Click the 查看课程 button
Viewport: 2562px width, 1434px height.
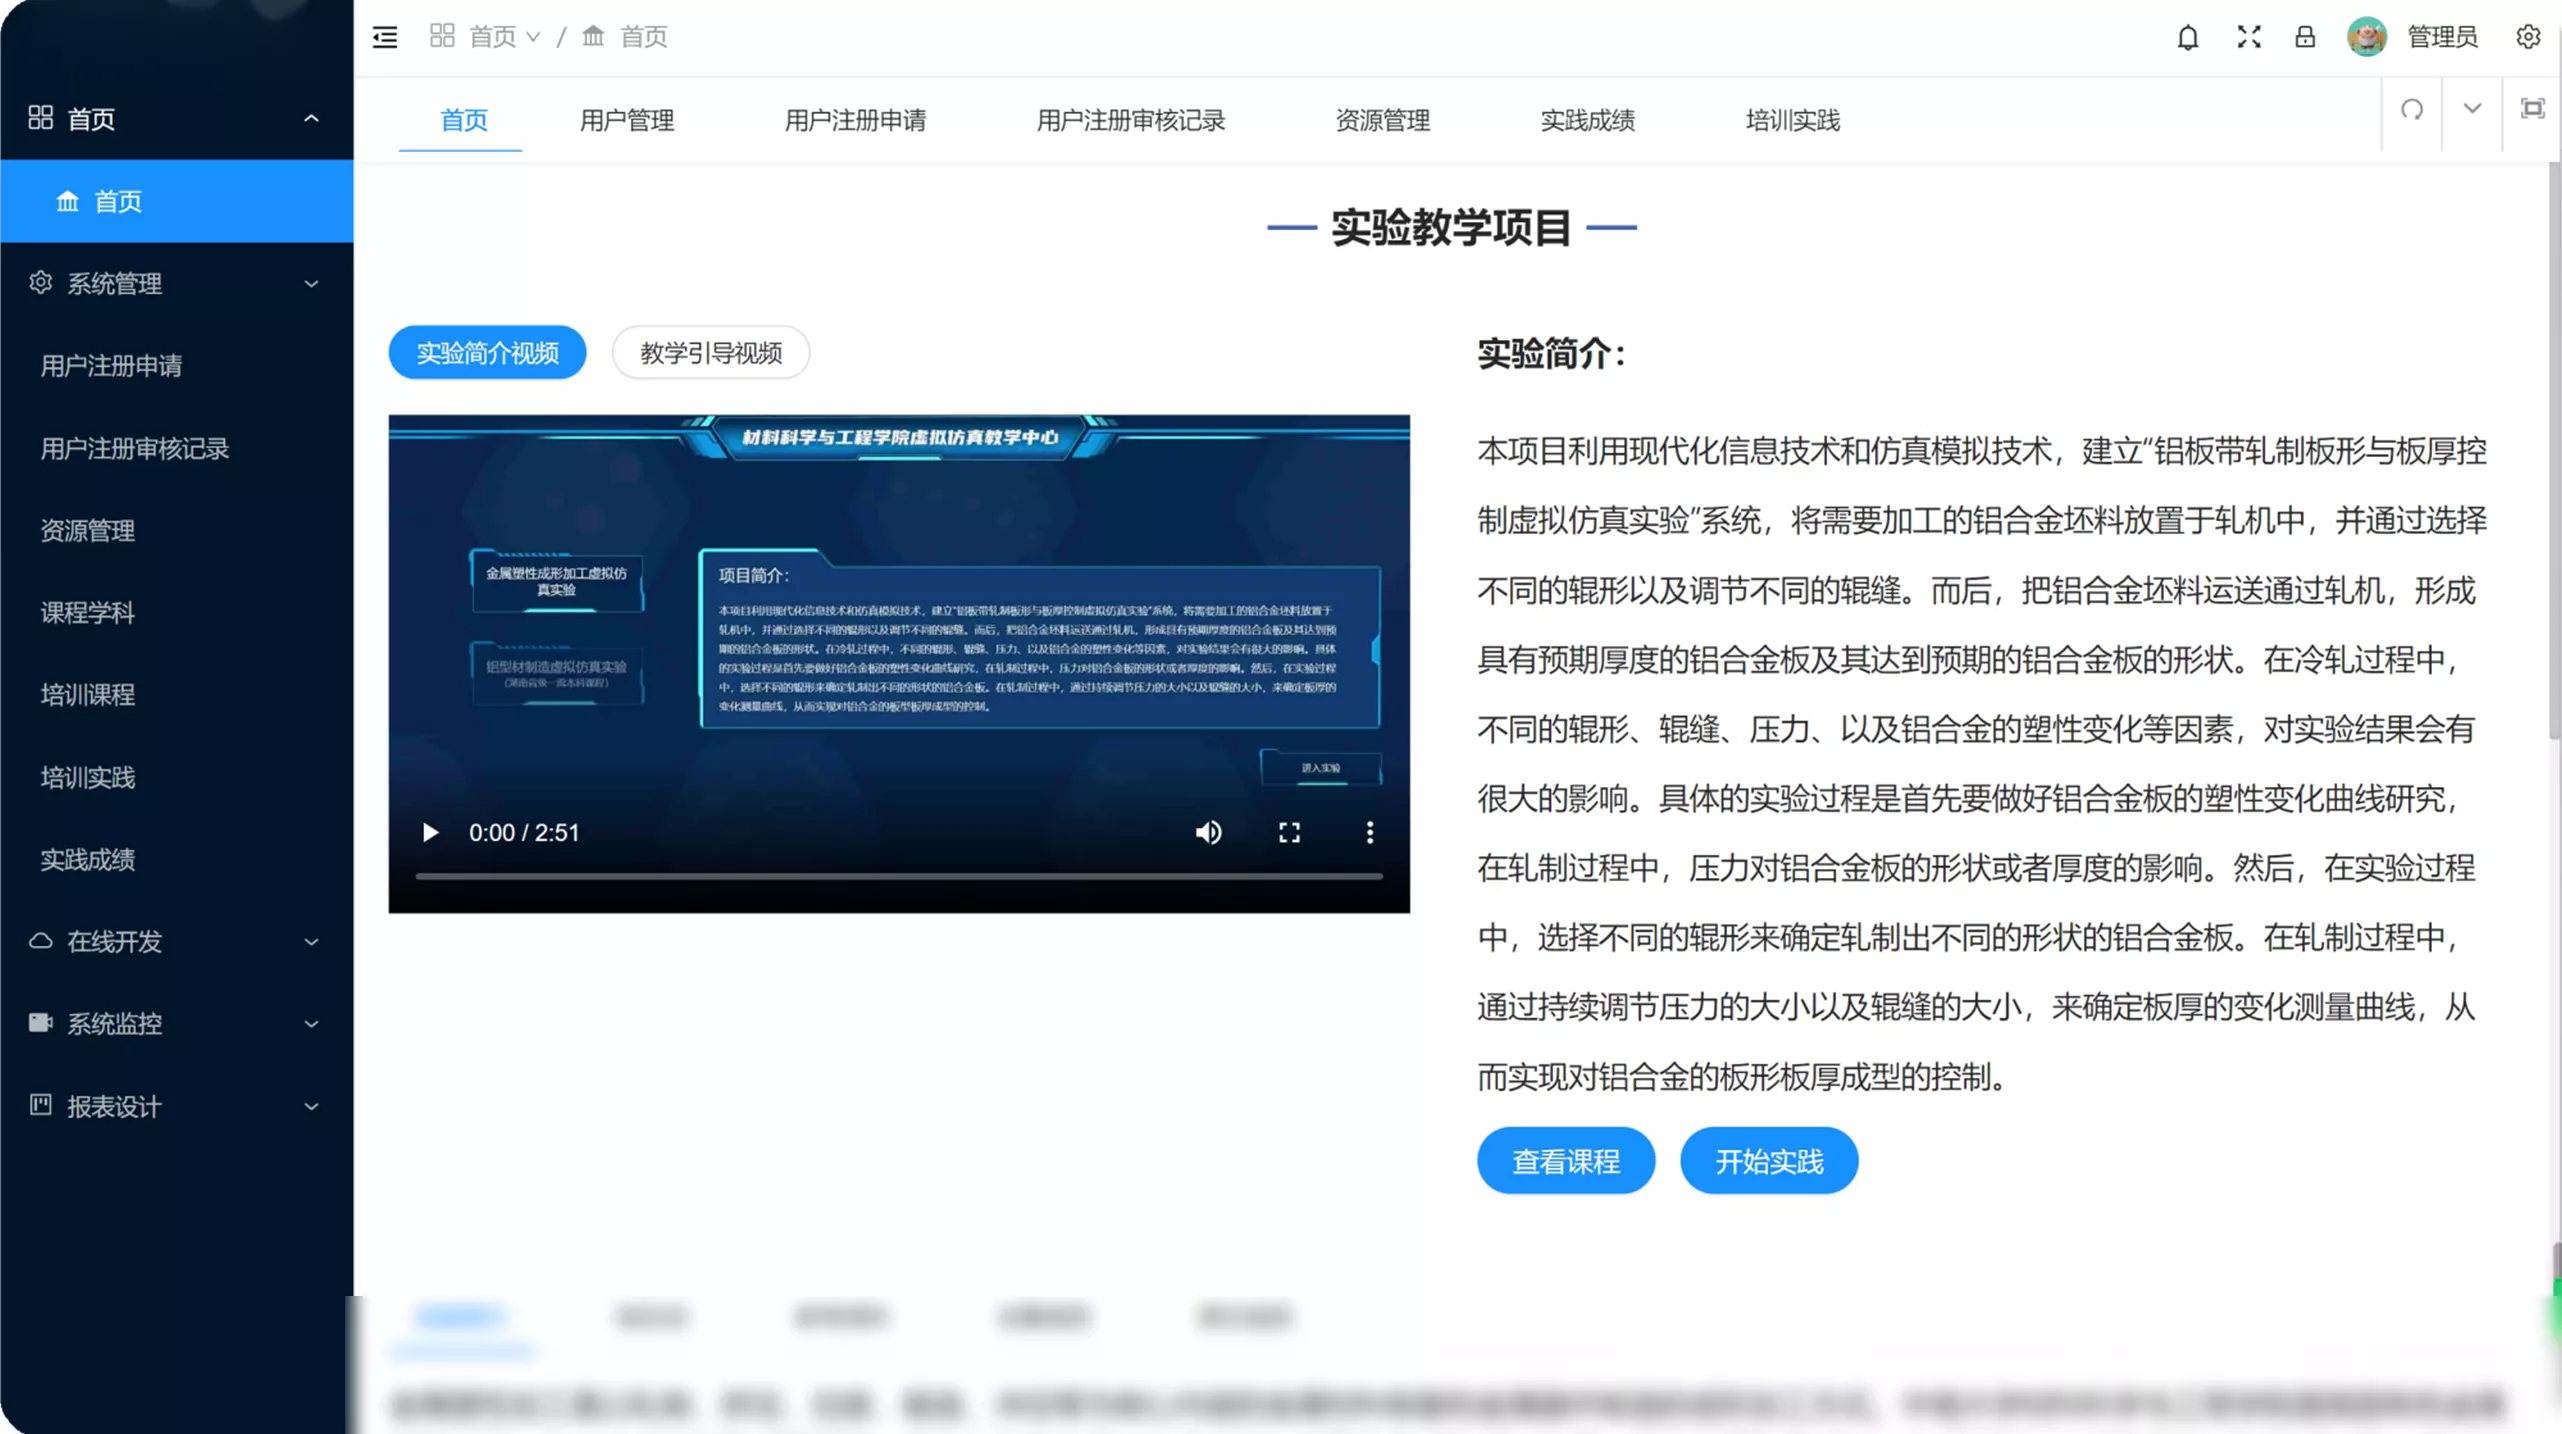coord(1565,1161)
